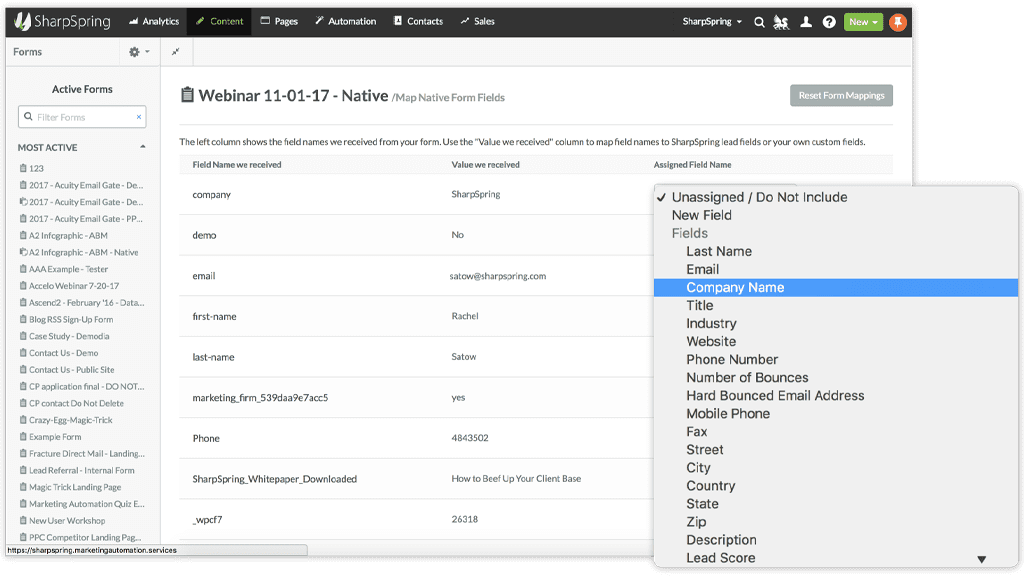The width and height of the screenshot is (1024, 576).
Task: Open the SharpSpring account dropdown
Action: coord(712,22)
